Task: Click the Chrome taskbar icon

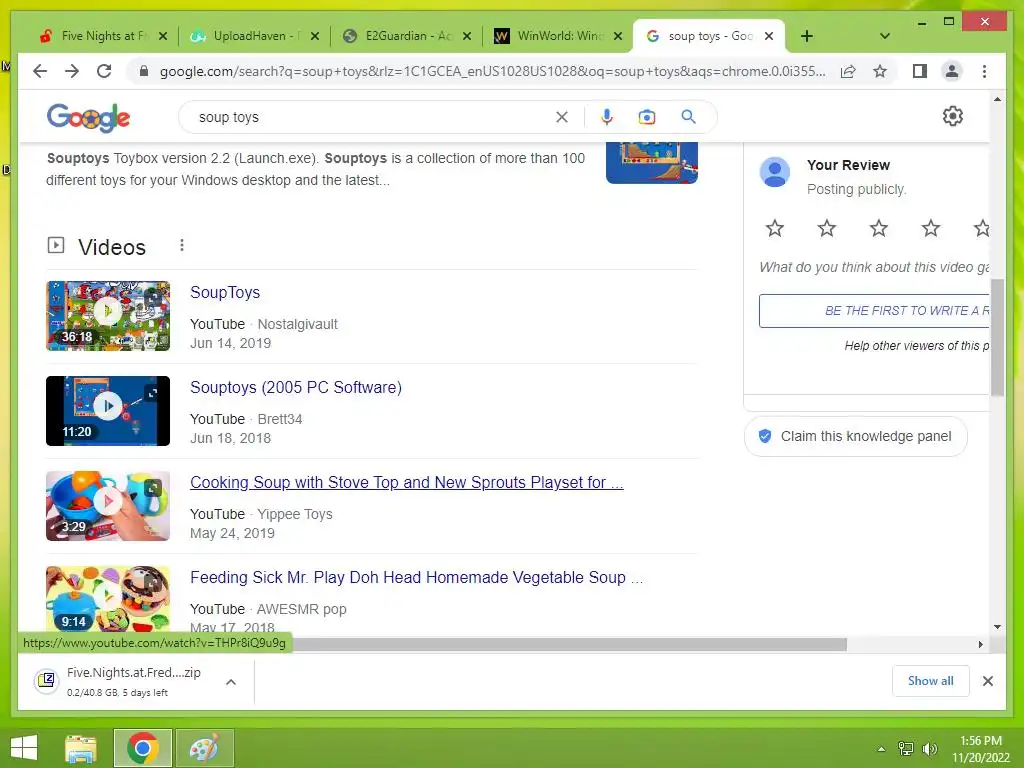Action: 143,748
